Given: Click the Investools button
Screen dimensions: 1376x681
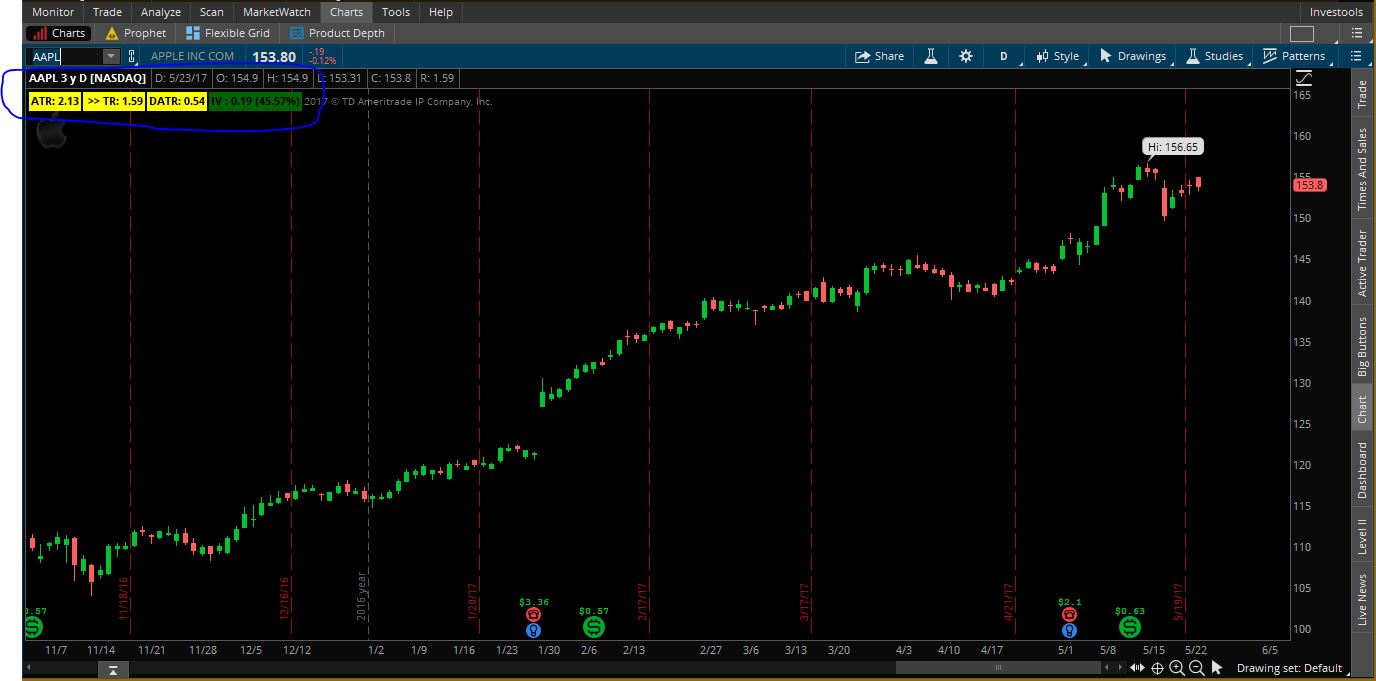Looking at the screenshot, I should (x=1336, y=12).
